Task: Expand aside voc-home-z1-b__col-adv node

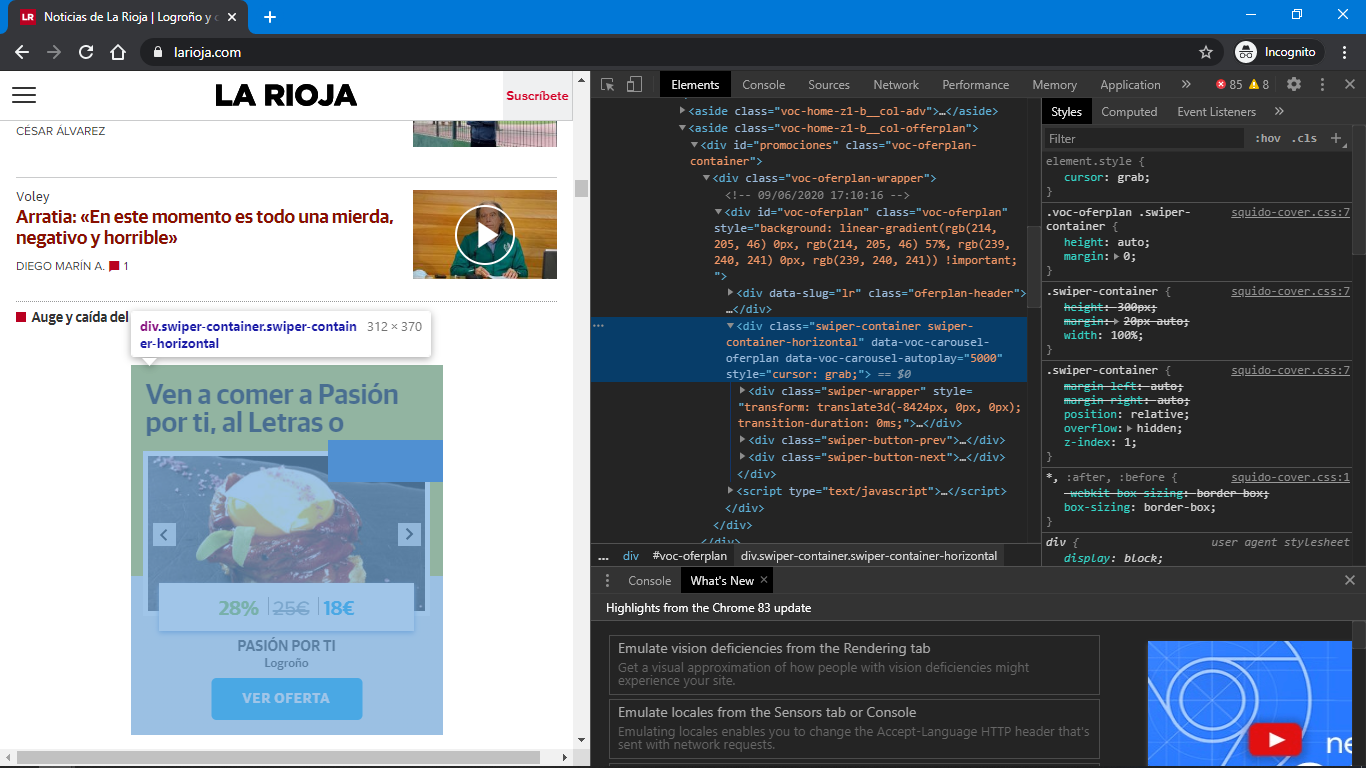Action: coord(683,111)
